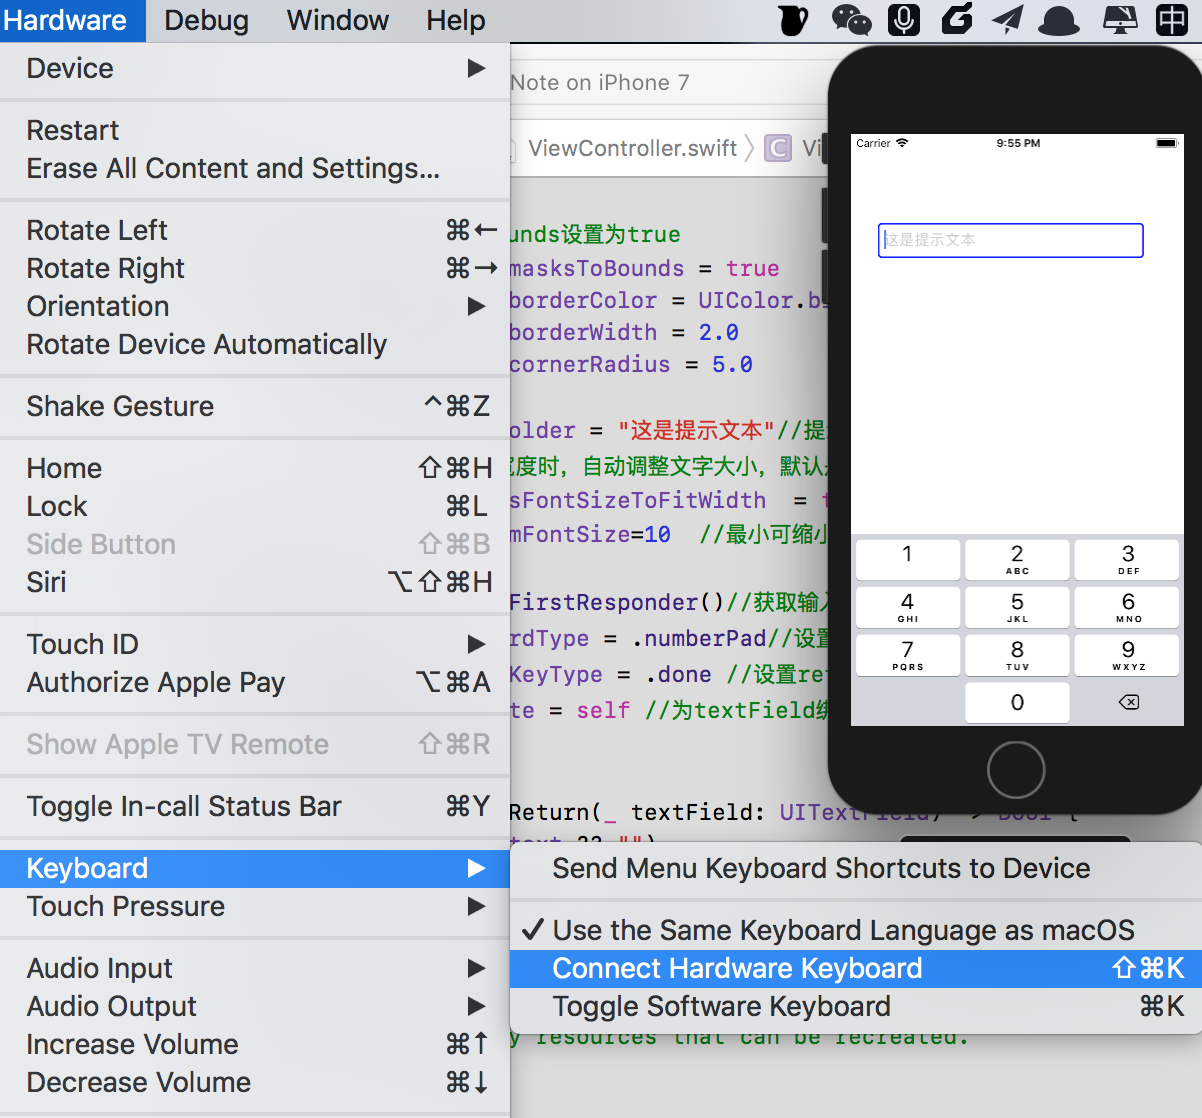Choose Restart from Hardware menu

[x=255, y=130]
